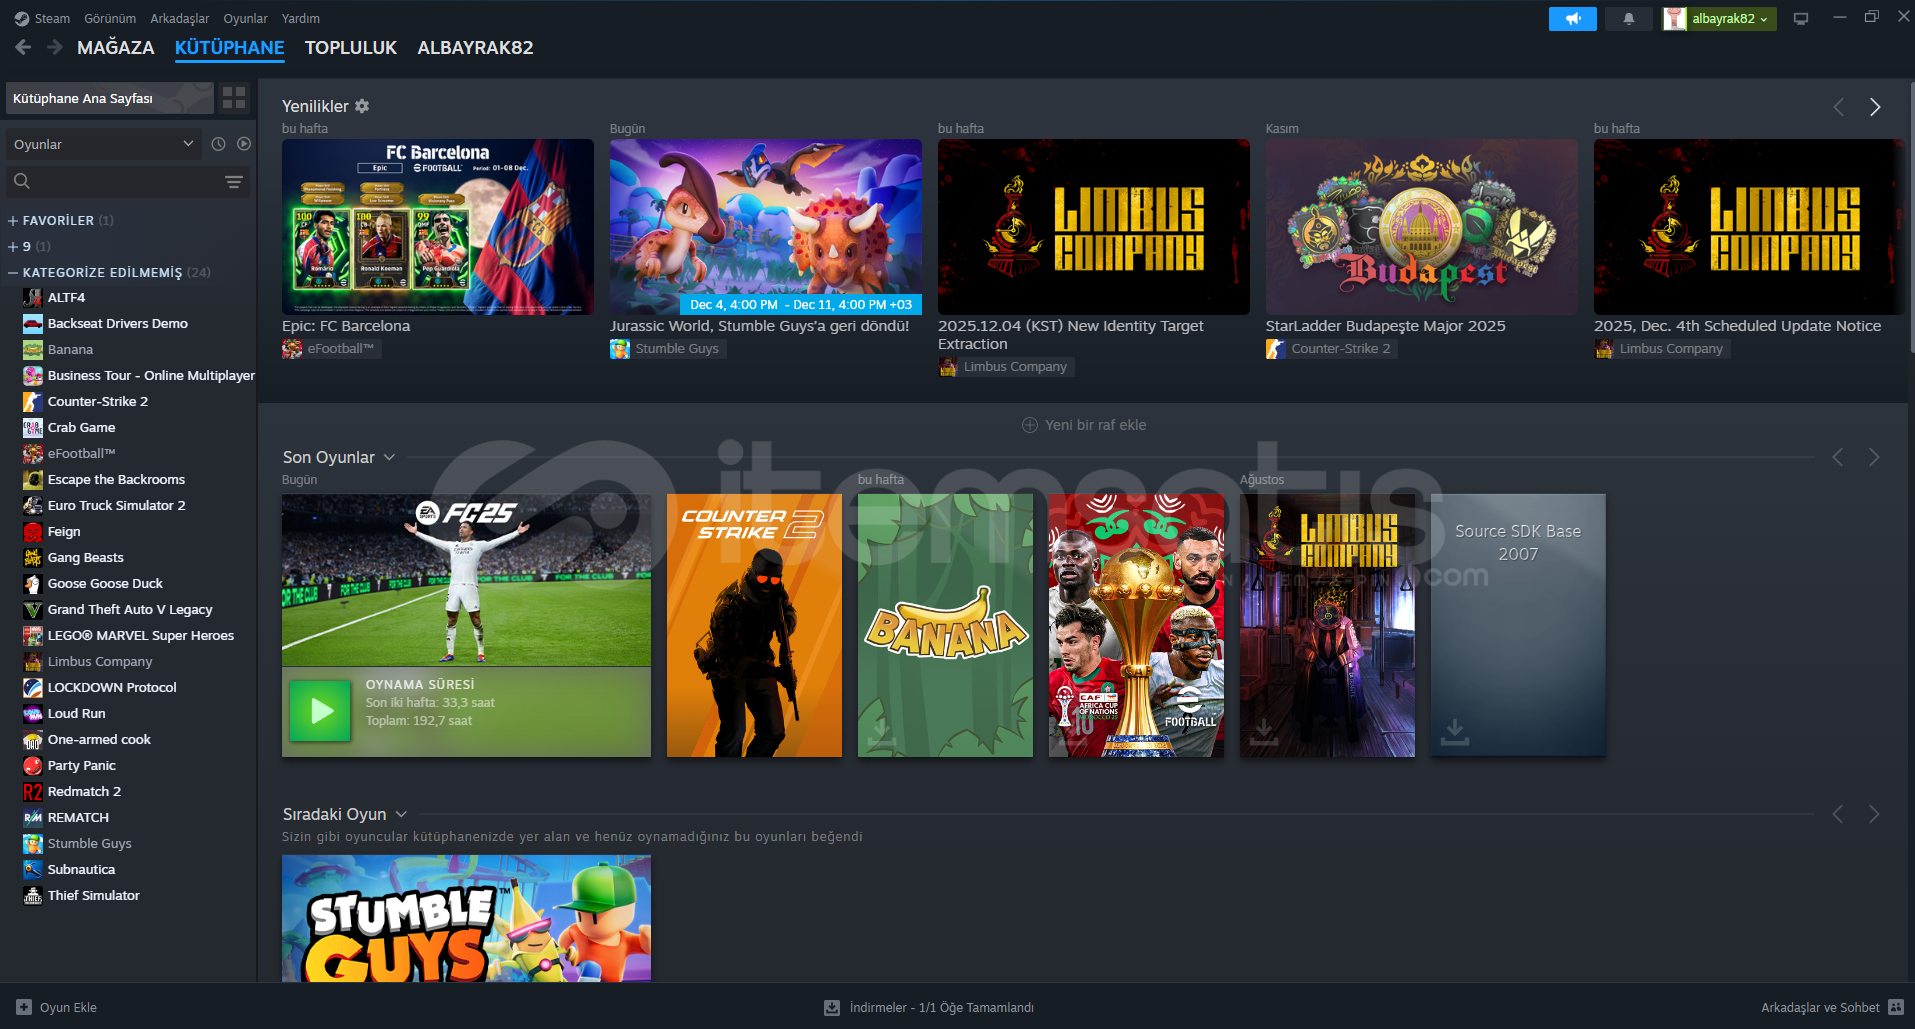Show recent activity clock filter icon
This screenshot has height=1029, width=1915.
click(218, 144)
